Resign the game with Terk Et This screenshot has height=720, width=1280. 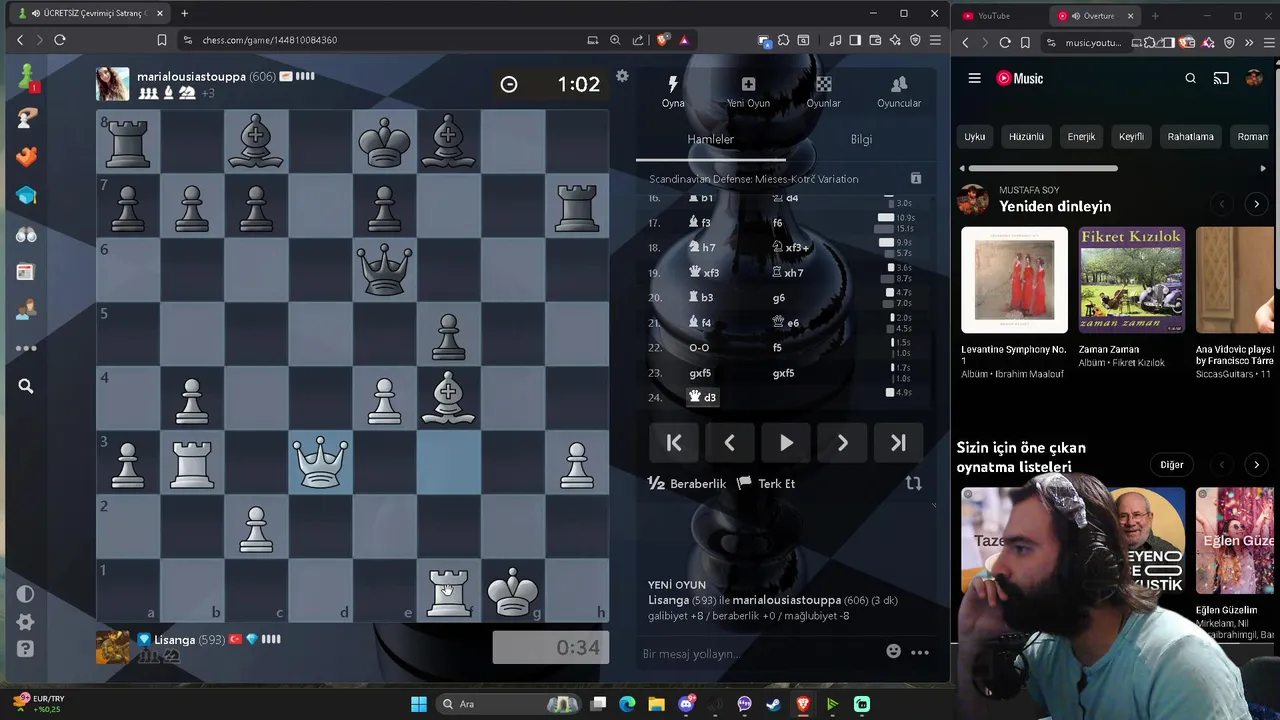766,484
